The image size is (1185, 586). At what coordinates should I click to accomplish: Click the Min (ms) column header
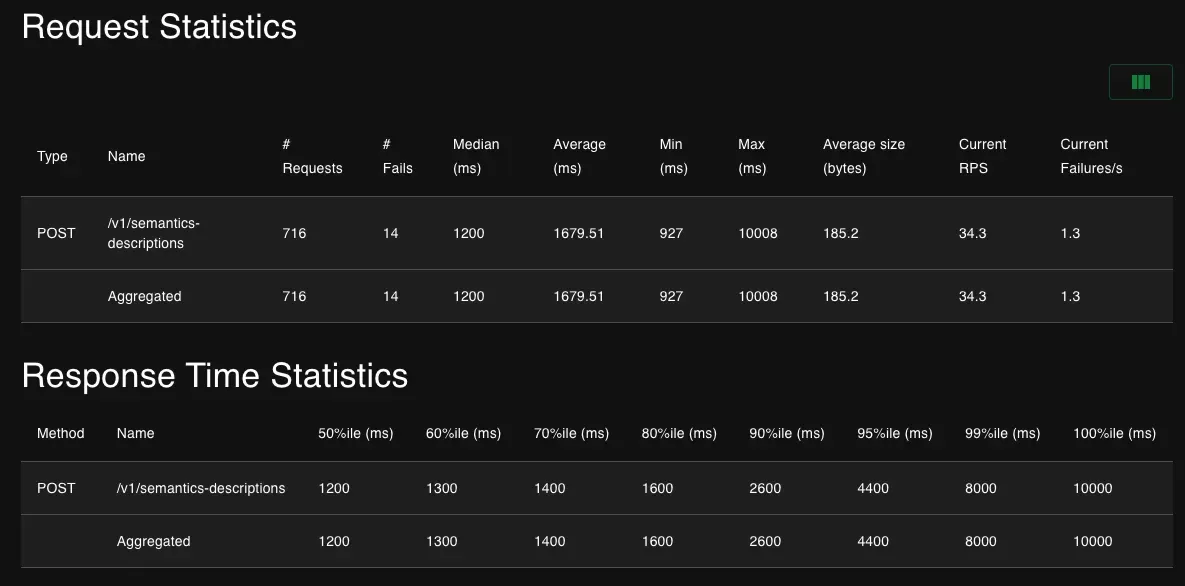pos(673,156)
